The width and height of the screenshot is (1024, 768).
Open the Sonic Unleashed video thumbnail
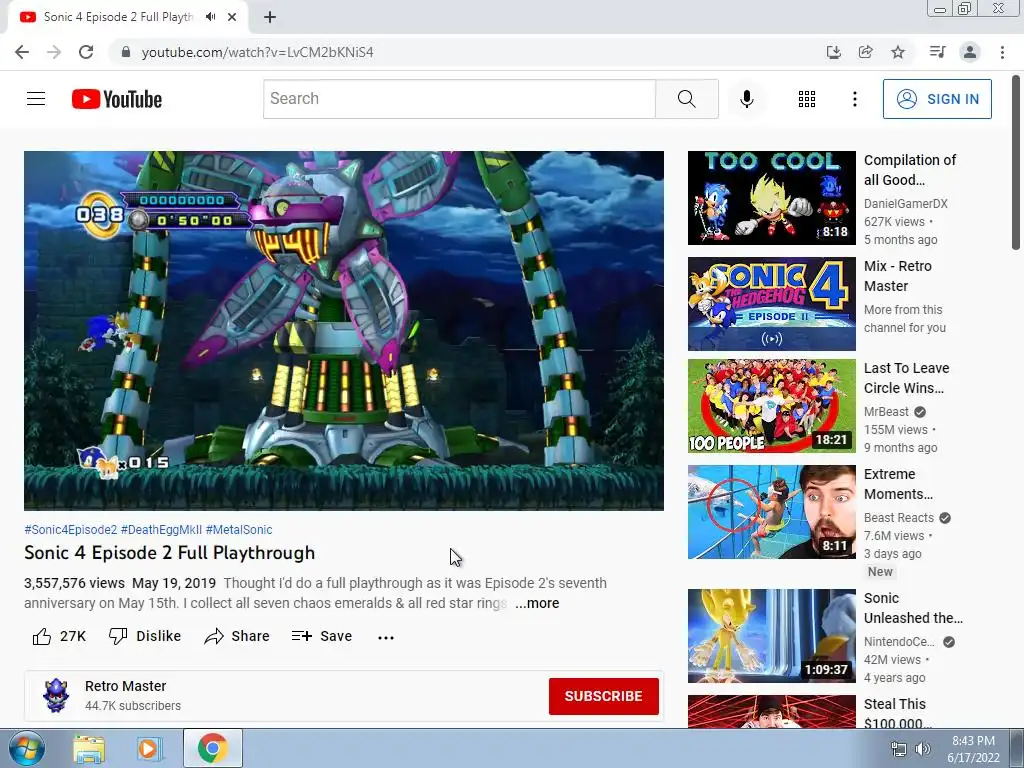pos(771,635)
